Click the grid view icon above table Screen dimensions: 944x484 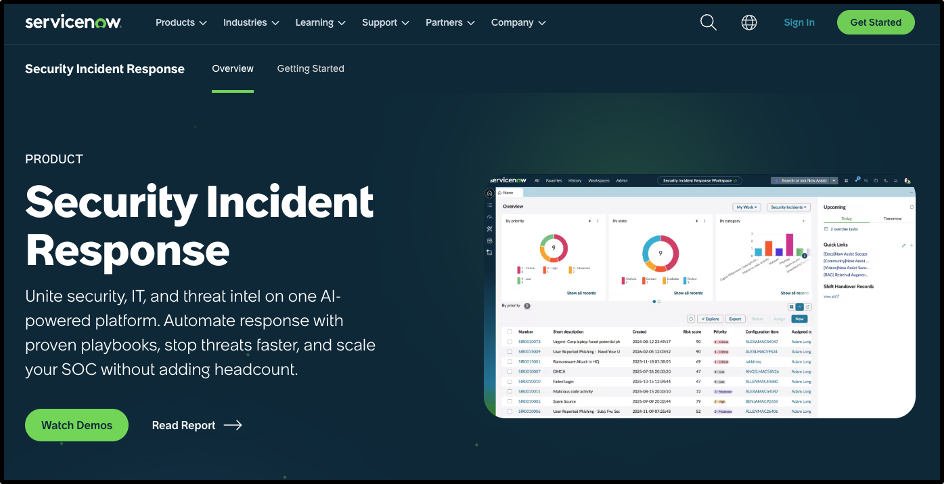[792, 307]
